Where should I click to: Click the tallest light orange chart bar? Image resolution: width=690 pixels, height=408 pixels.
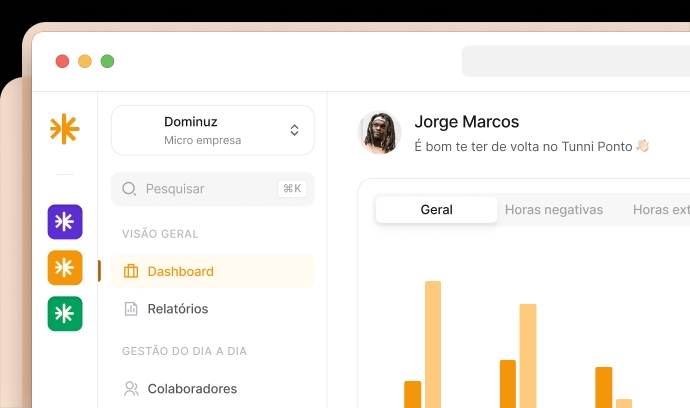[x=433, y=343]
